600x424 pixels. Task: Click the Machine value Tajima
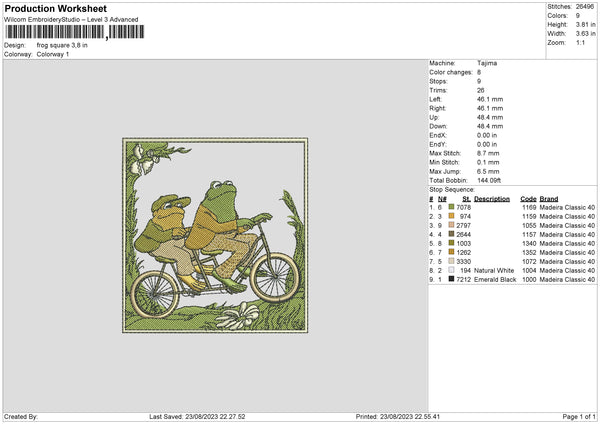(487, 63)
